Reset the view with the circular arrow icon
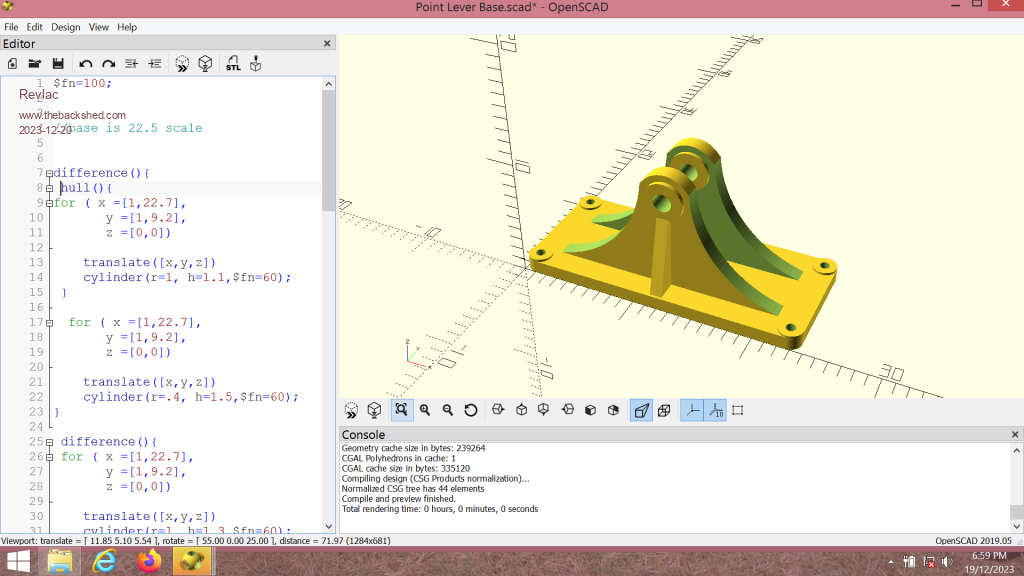Viewport: 1024px width, 576px height. [471, 410]
